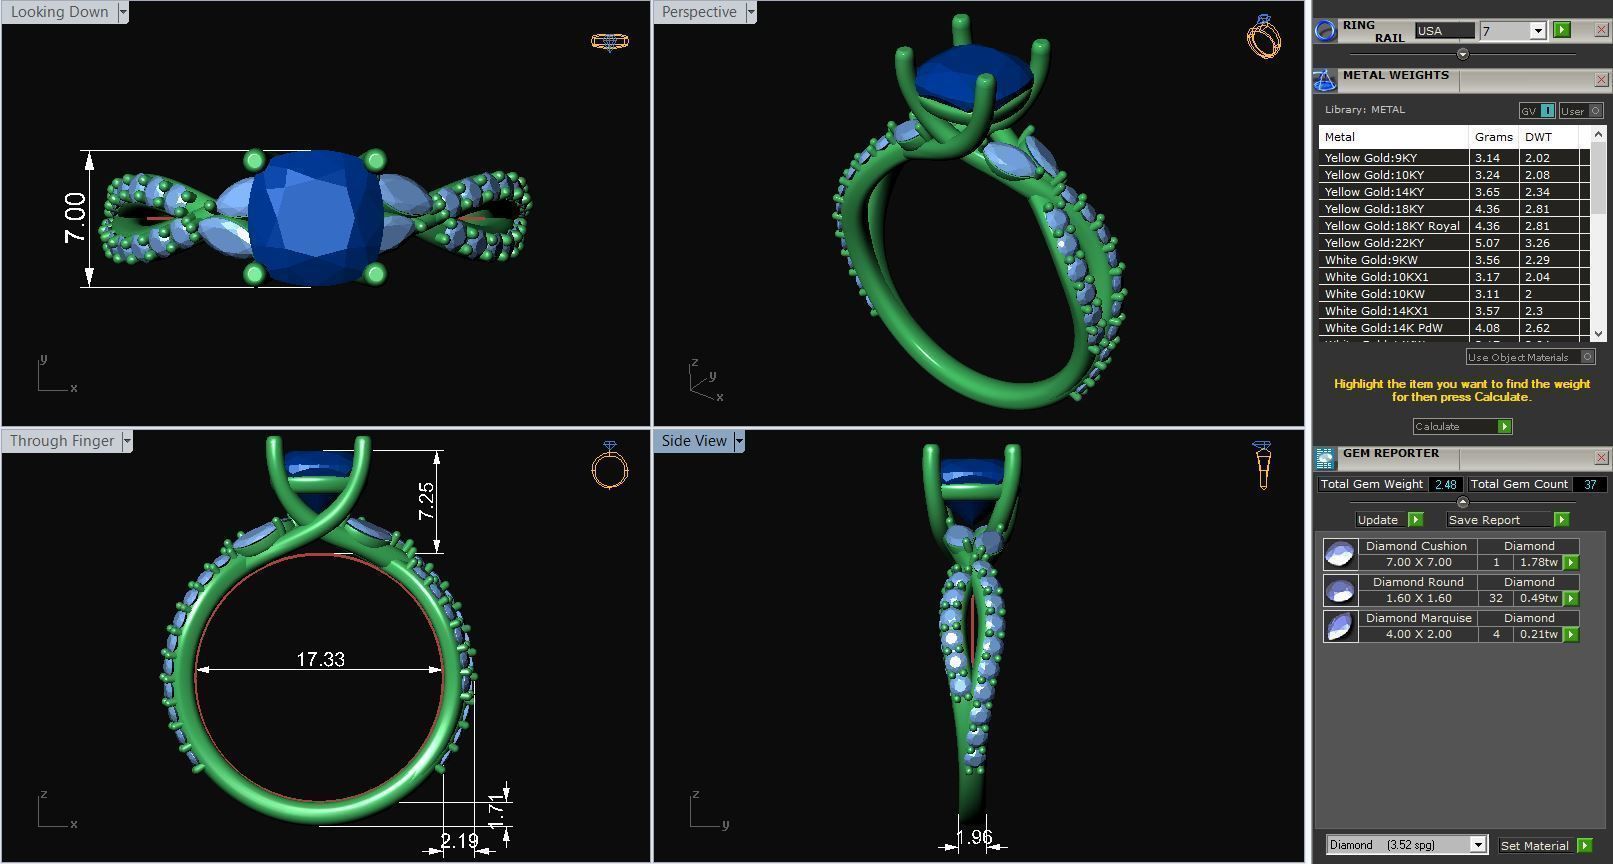Click the Perspective viewport ring icon

[x=1264, y=36]
